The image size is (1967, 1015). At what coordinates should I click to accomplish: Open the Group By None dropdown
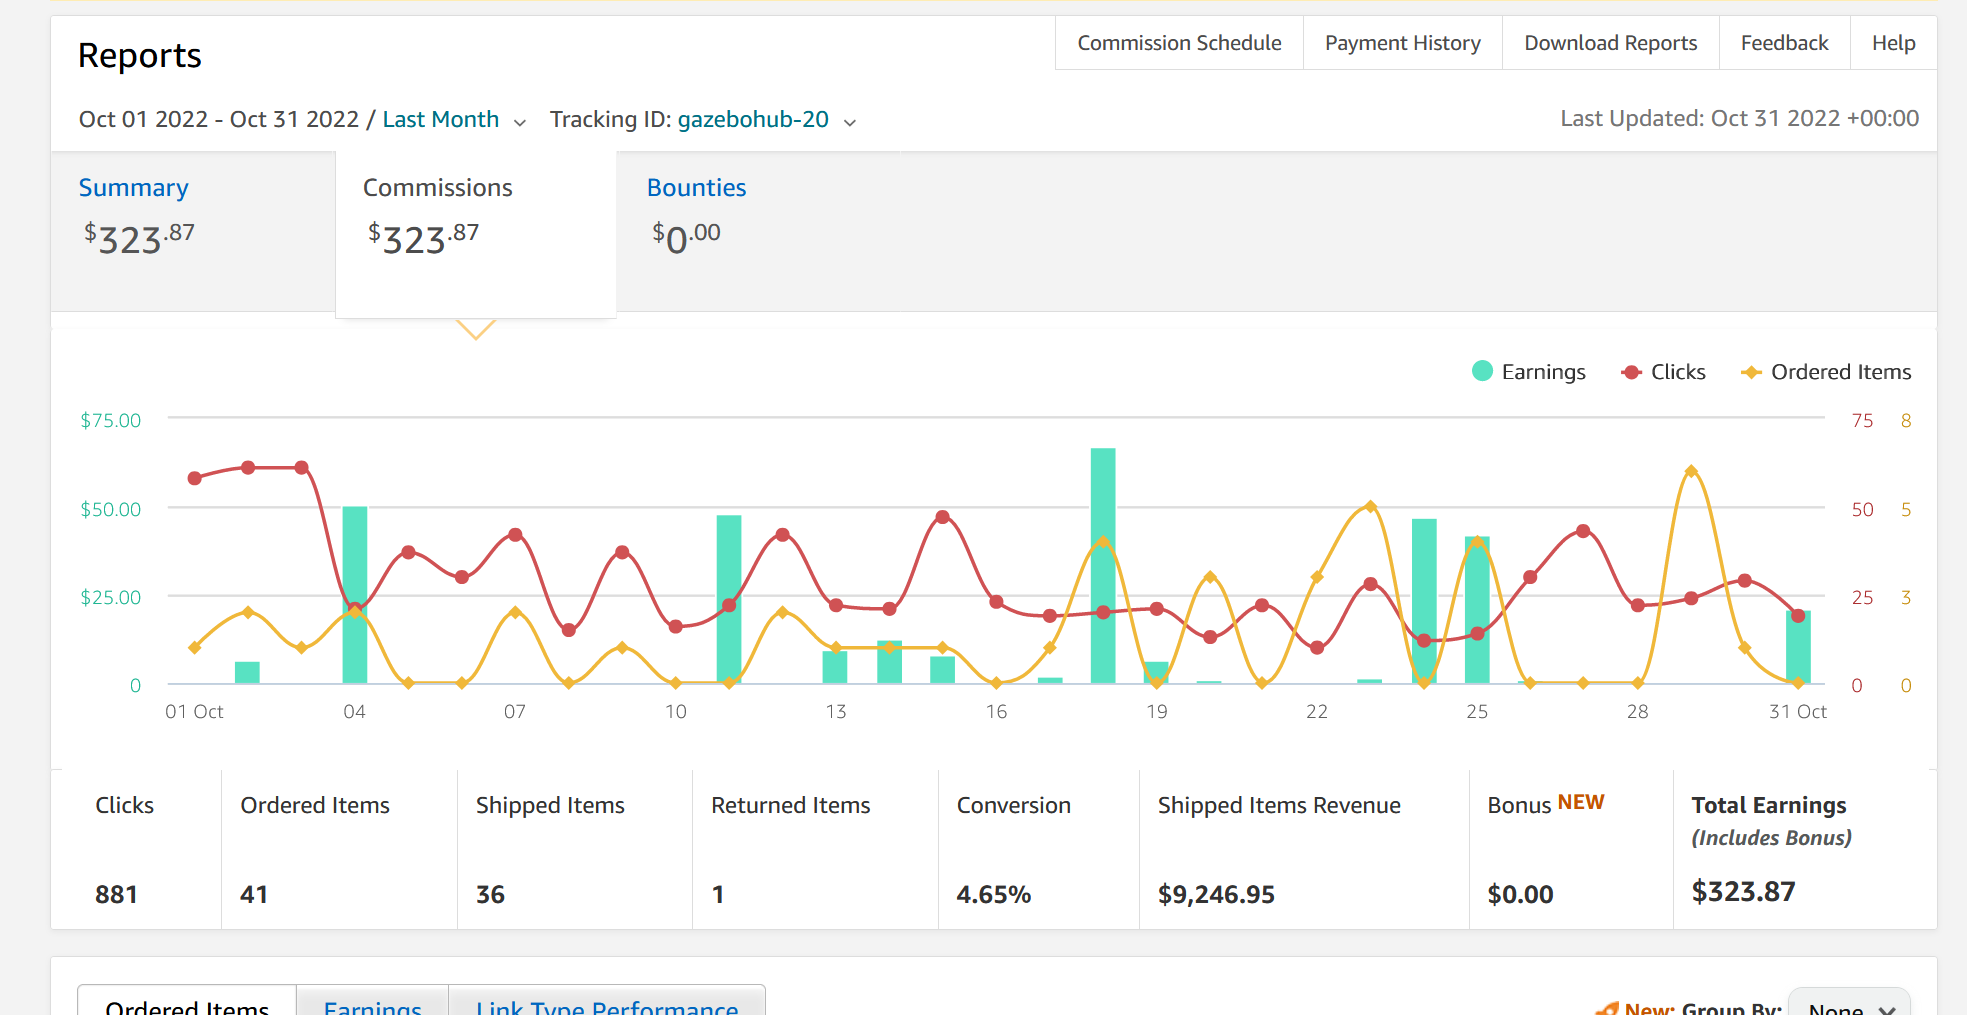point(1849,1005)
